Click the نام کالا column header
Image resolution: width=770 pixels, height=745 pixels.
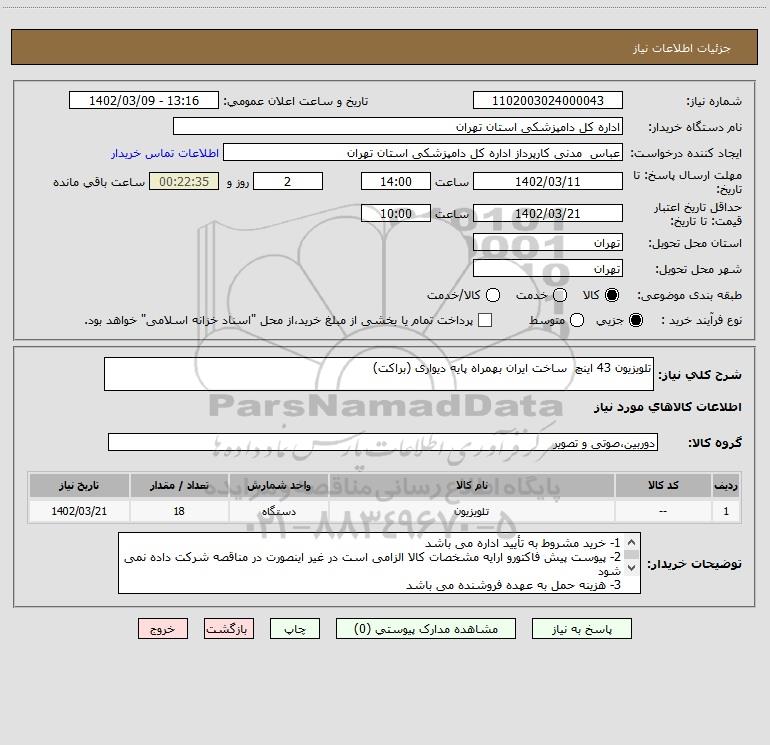[472, 485]
